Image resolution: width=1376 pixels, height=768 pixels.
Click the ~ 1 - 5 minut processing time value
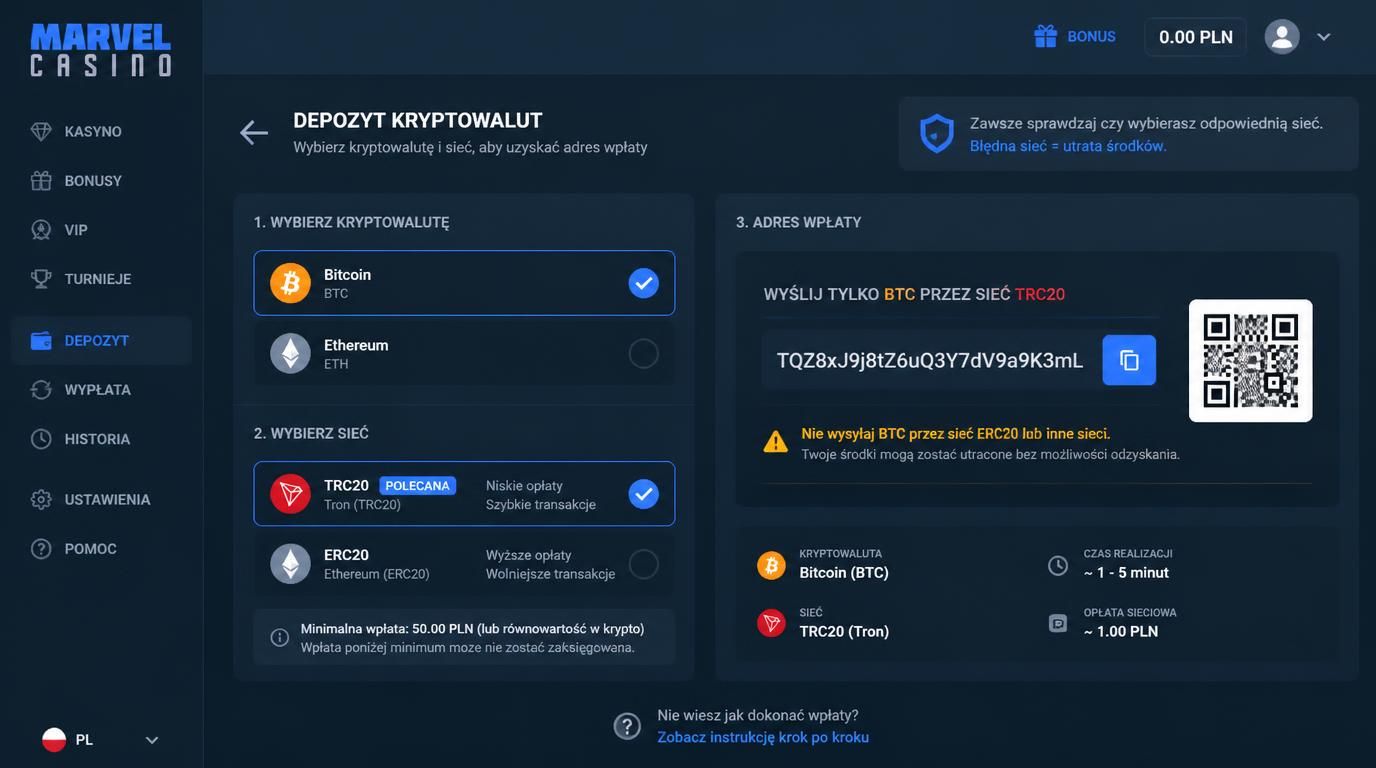pos(1126,573)
